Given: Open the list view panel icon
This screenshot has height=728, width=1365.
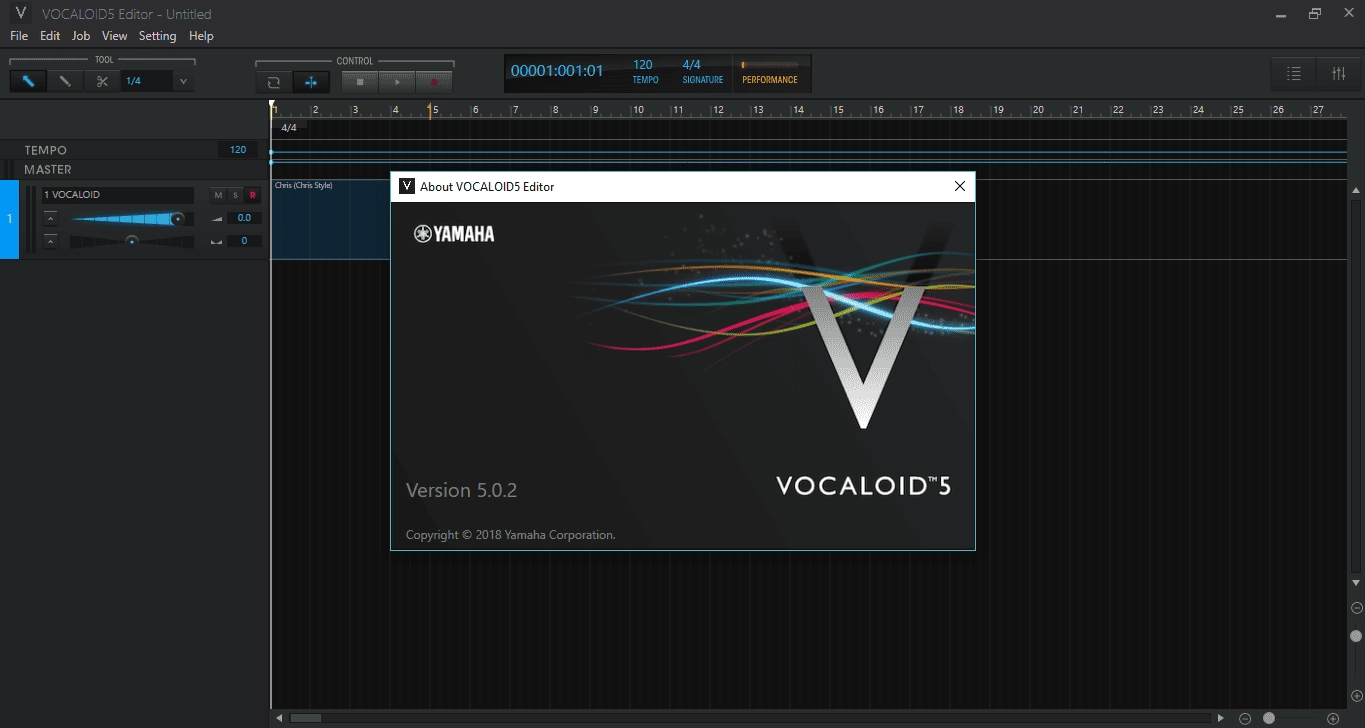Looking at the screenshot, I should [x=1293, y=73].
